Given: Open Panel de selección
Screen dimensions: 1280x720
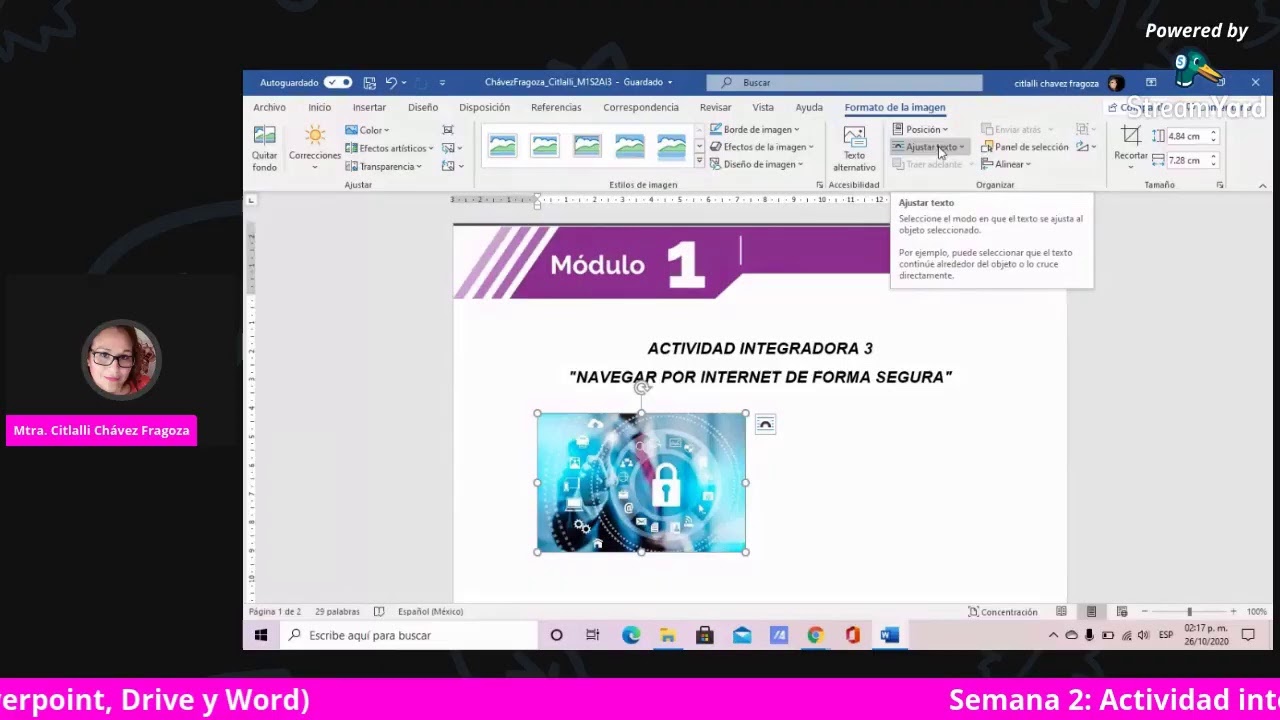Looking at the screenshot, I should coord(1025,147).
